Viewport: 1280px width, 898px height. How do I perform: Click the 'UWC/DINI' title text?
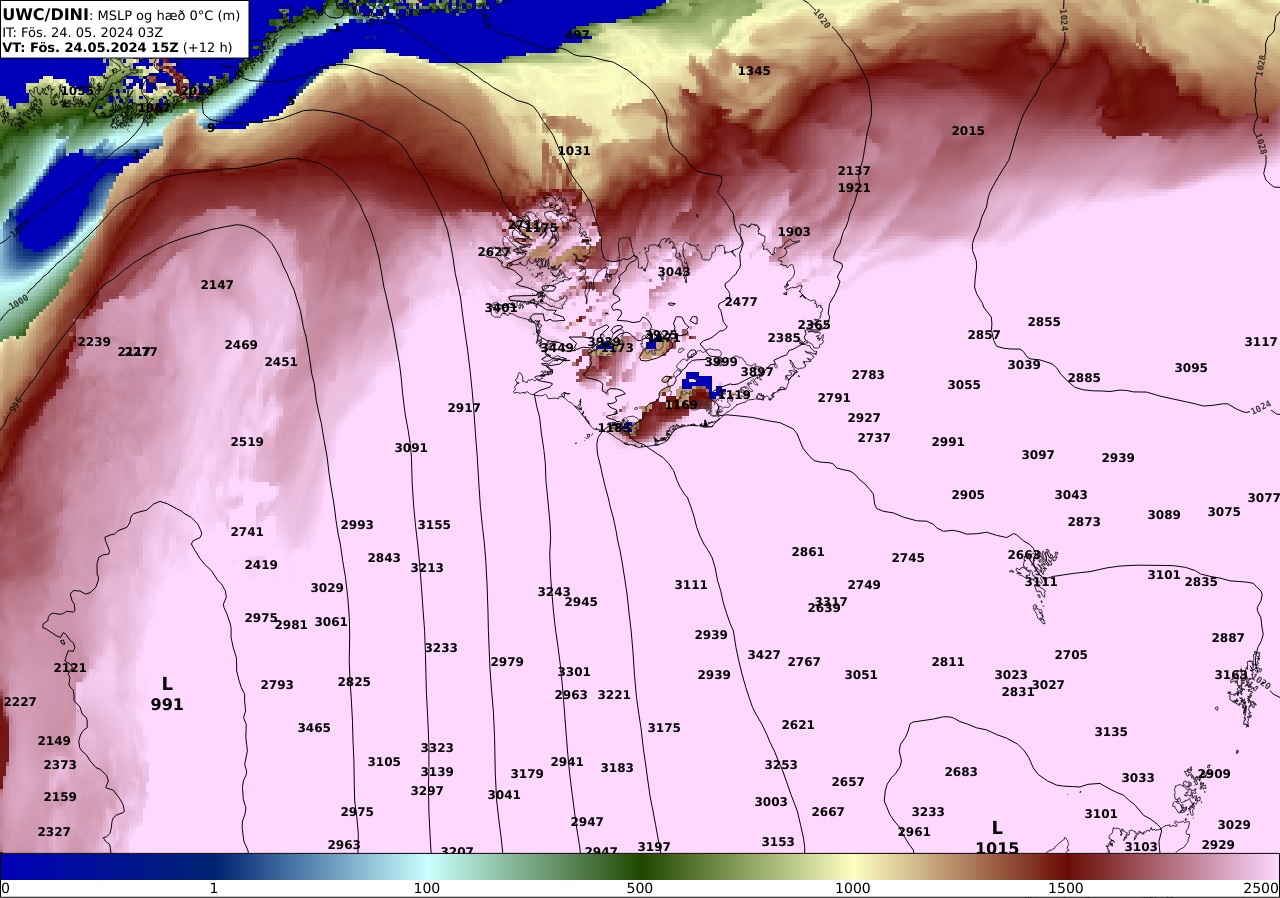point(46,14)
